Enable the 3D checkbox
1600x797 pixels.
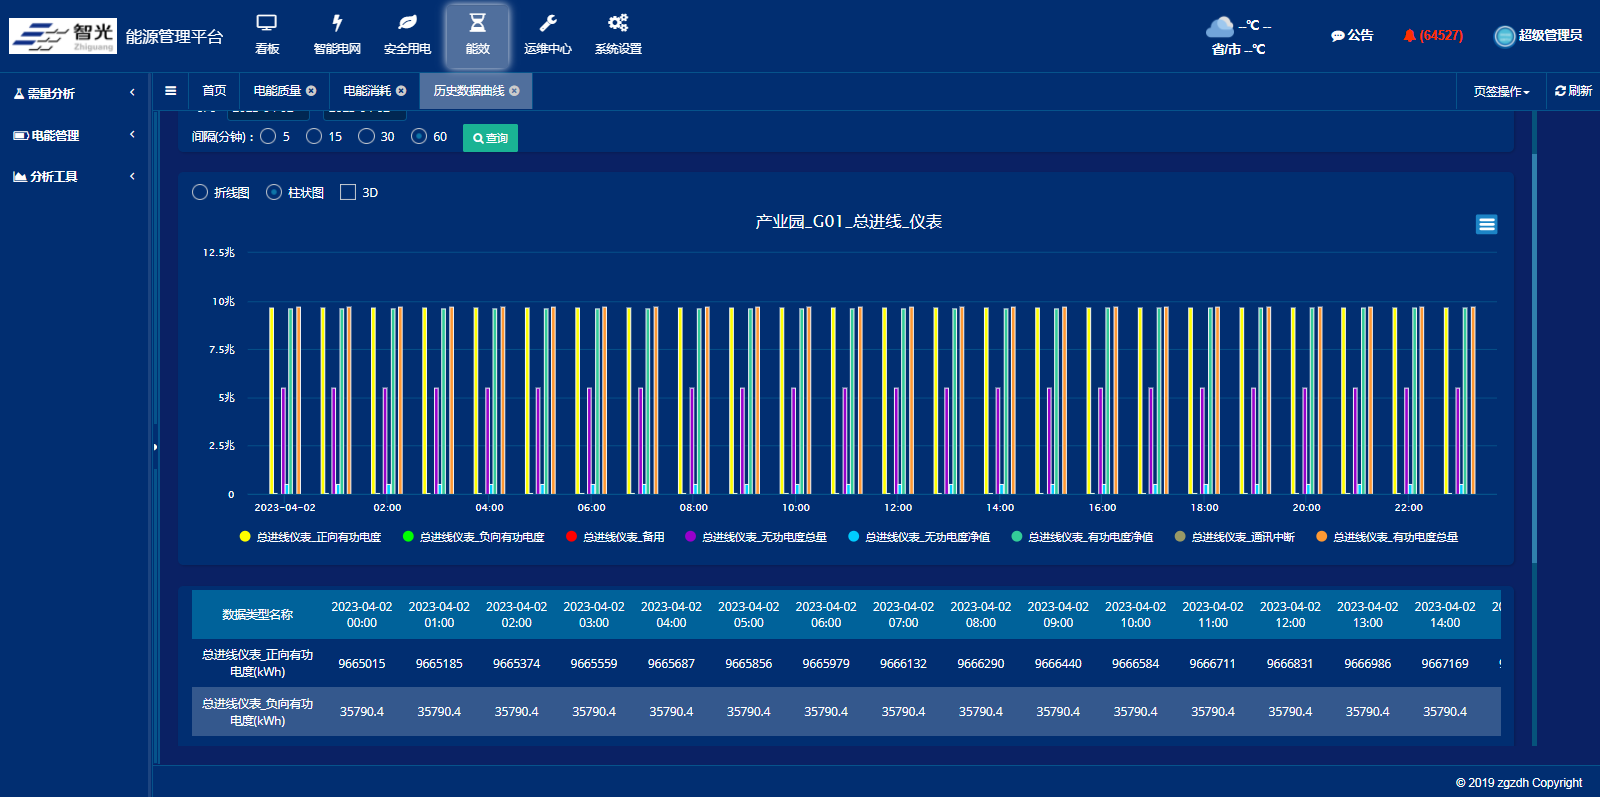[348, 193]
